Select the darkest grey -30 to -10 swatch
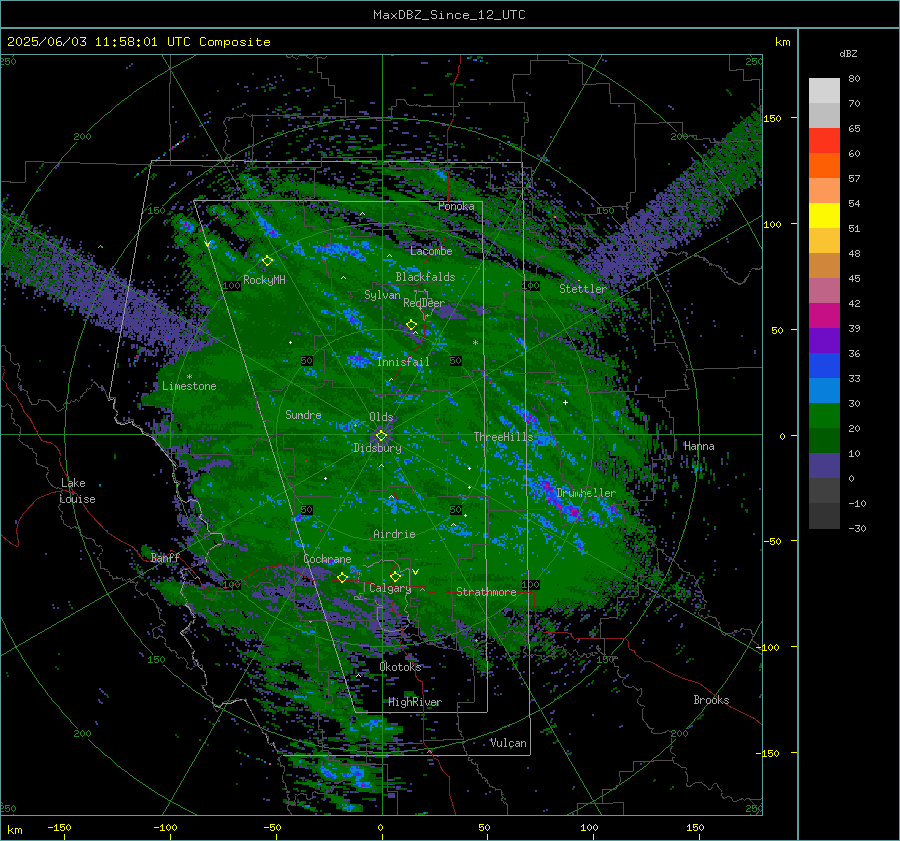The height and width of the screenshot is (841, 900). pyautogui.click(x=824, y=516)
